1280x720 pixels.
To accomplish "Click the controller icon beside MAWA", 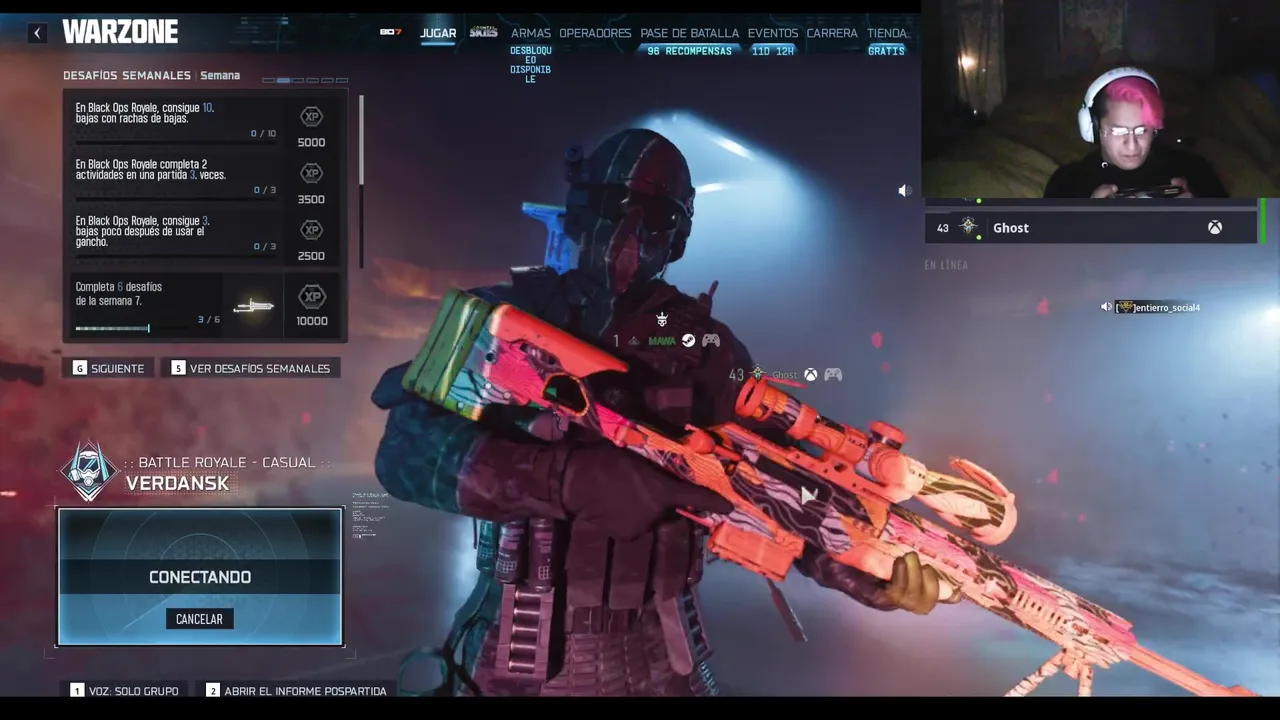I will pyautogui.click(x=711, y=341).
